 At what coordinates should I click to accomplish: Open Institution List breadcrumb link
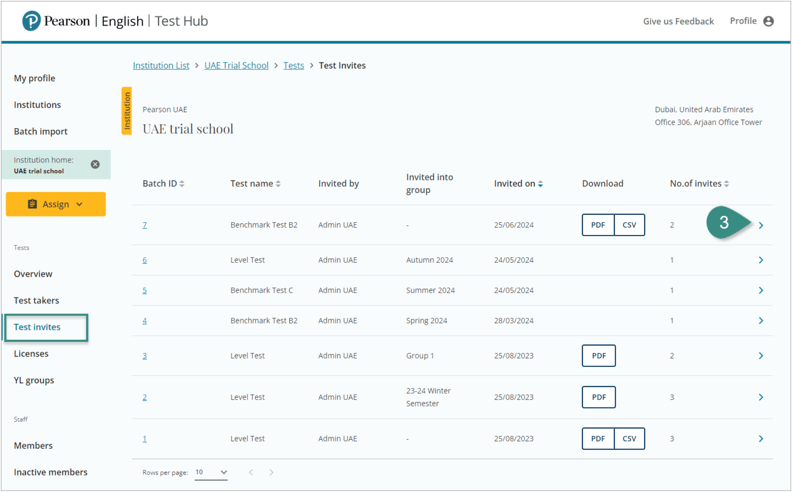point(161,66)
